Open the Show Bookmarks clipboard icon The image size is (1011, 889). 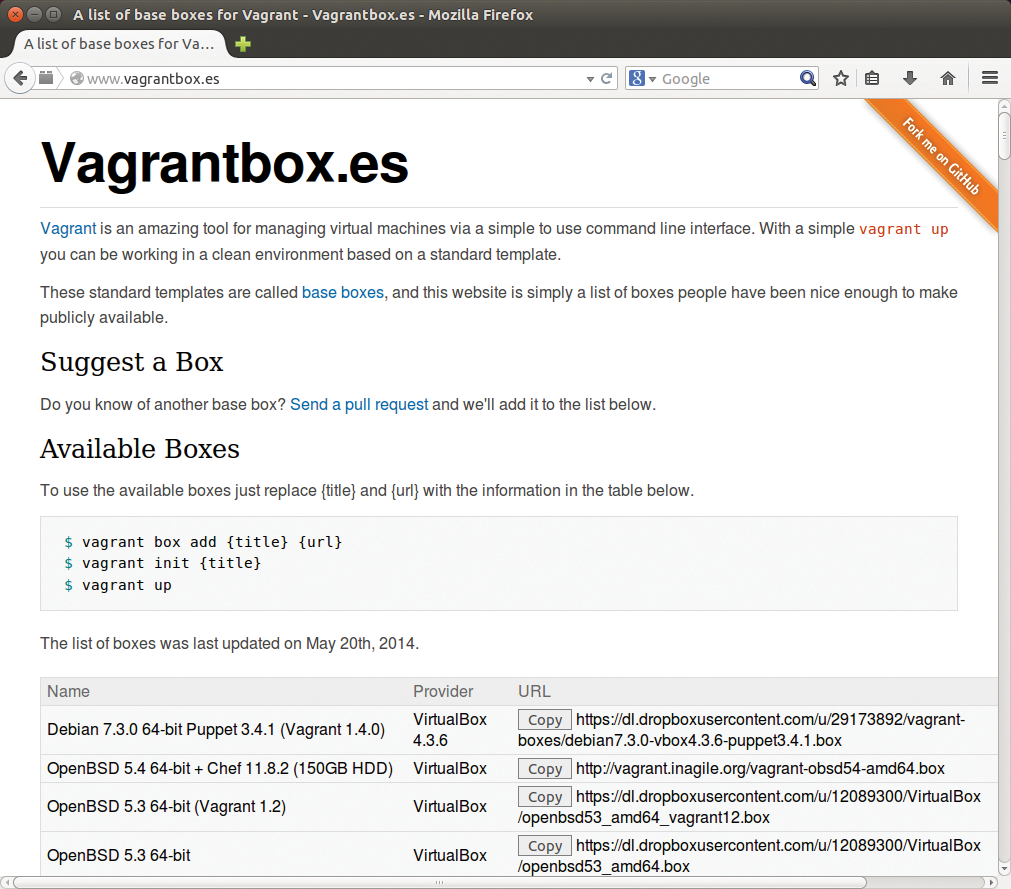click(x=872, y=78)
